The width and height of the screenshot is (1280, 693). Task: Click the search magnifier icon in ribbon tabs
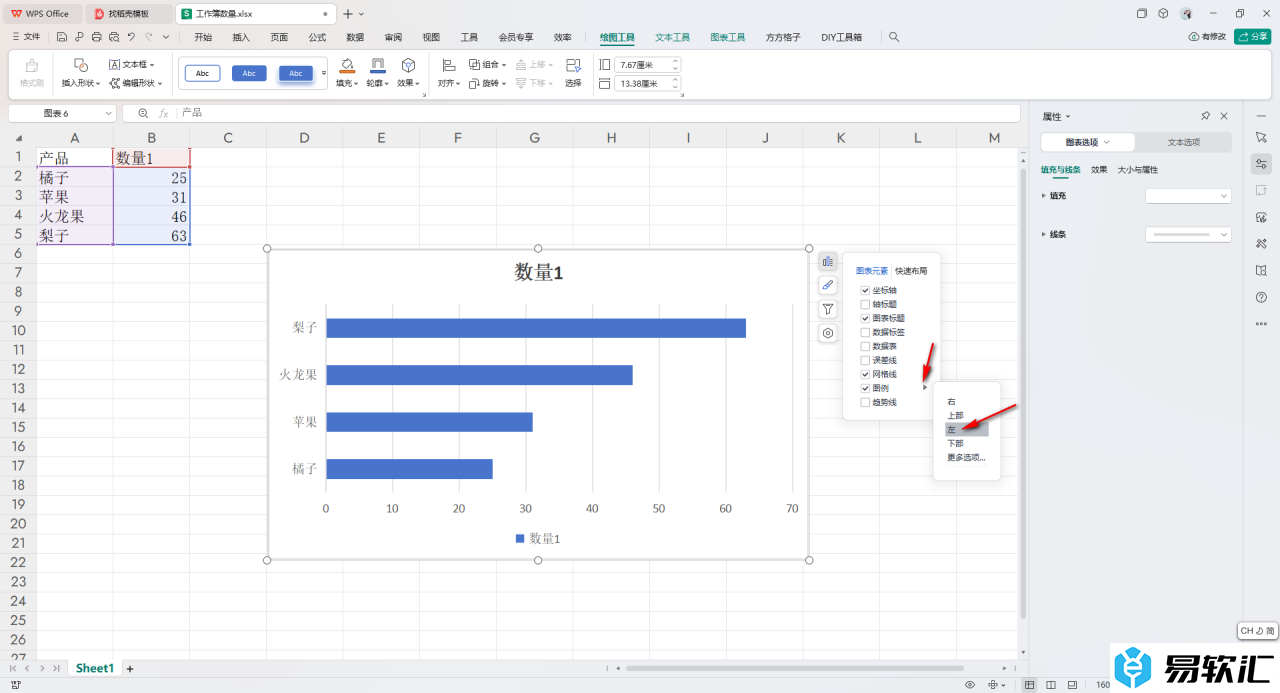pos(894,37)
